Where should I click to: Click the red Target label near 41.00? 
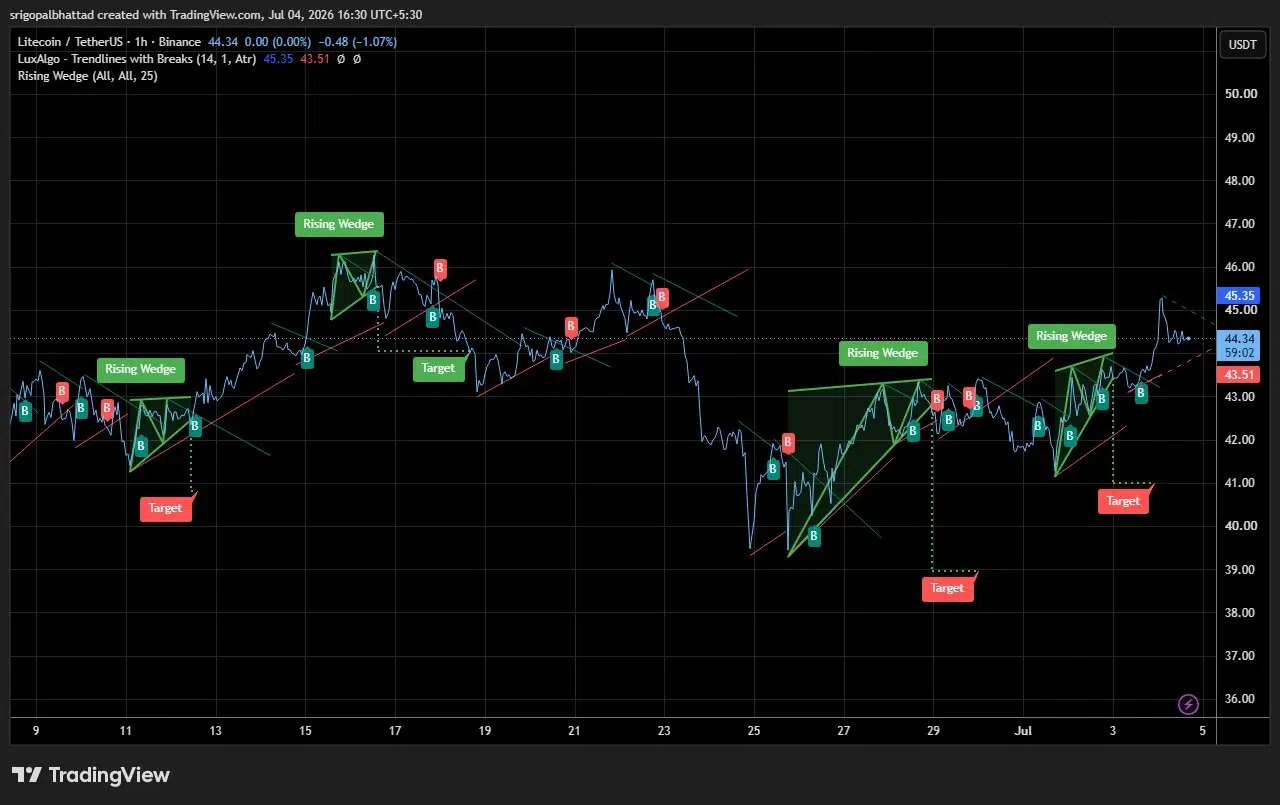tap(1123, 501)
